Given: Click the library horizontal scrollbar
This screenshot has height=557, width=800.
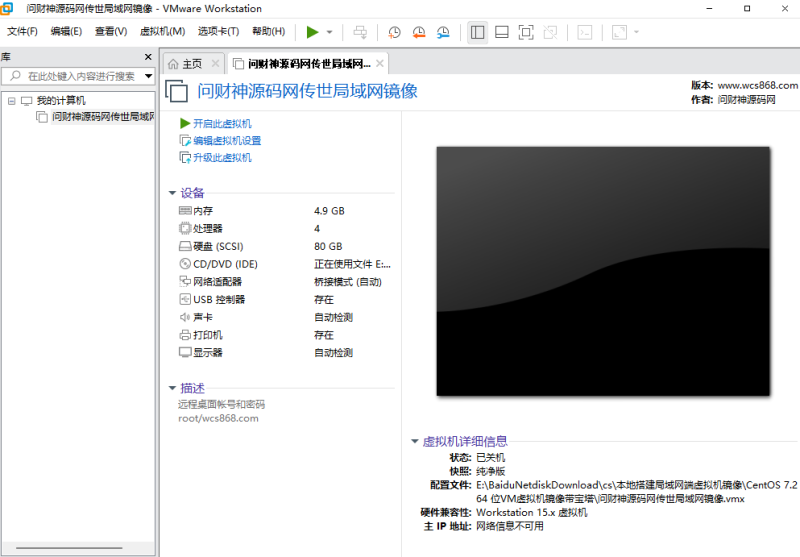Looking at the screenshot, I should click(x=69, y=548).
